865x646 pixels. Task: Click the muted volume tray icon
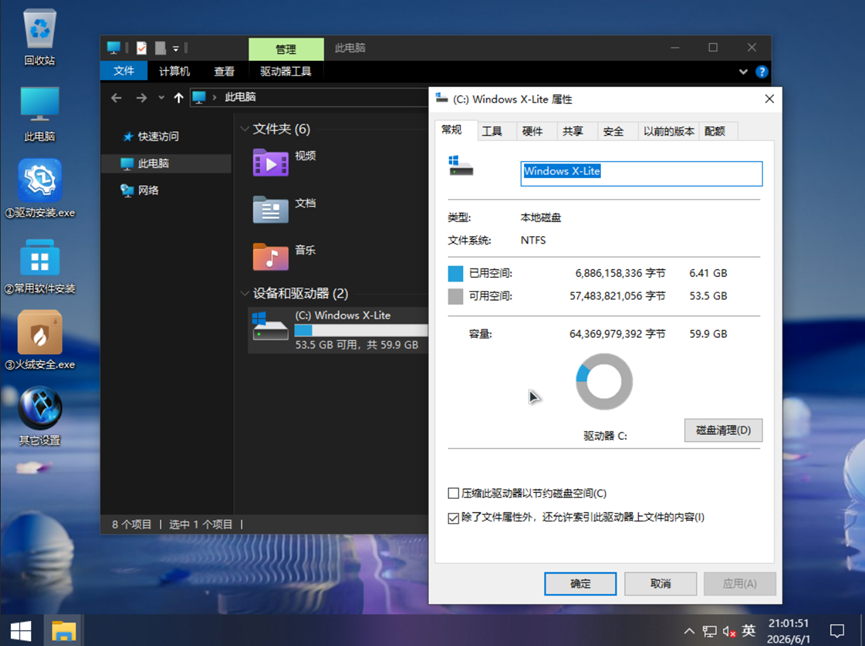pos(729,631)
